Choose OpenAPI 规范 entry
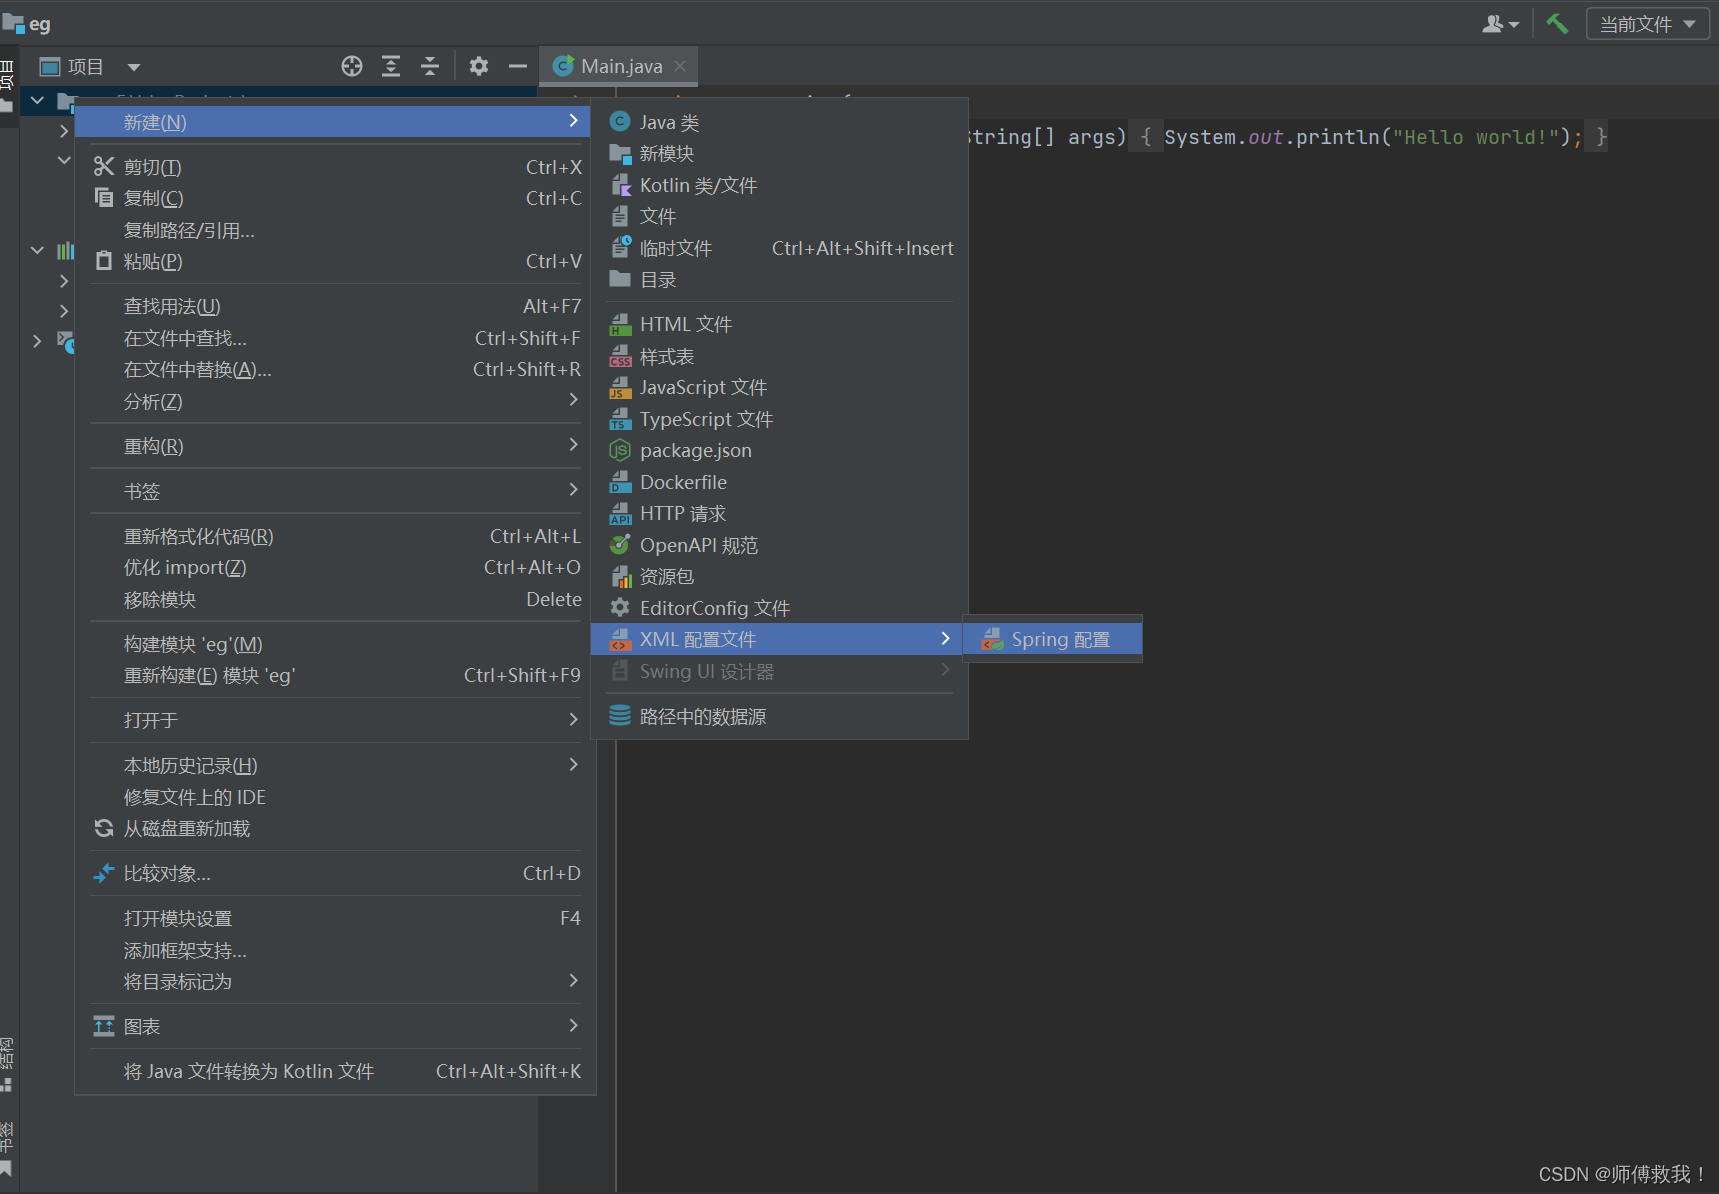This screenshot has height=1194, width=1719. [x=780, y=545]
